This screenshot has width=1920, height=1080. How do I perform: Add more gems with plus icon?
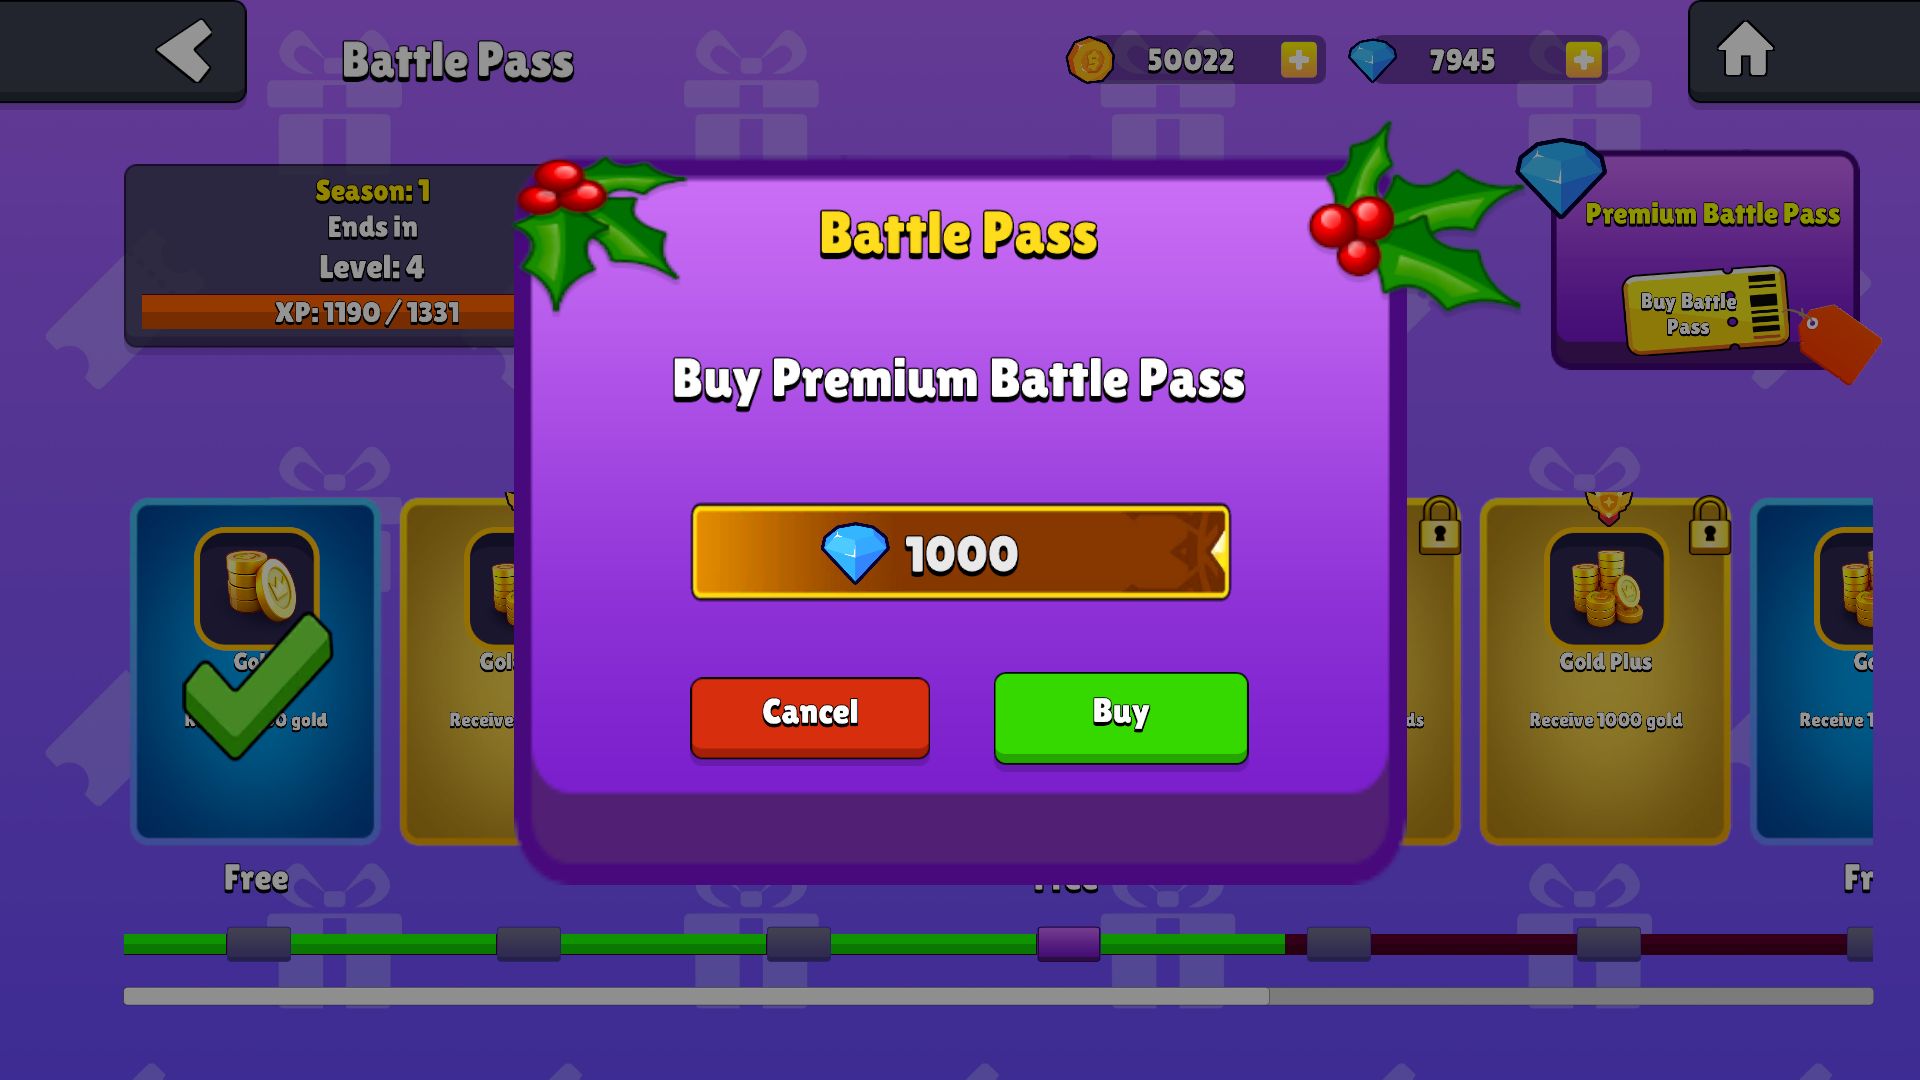[1583, 60]
